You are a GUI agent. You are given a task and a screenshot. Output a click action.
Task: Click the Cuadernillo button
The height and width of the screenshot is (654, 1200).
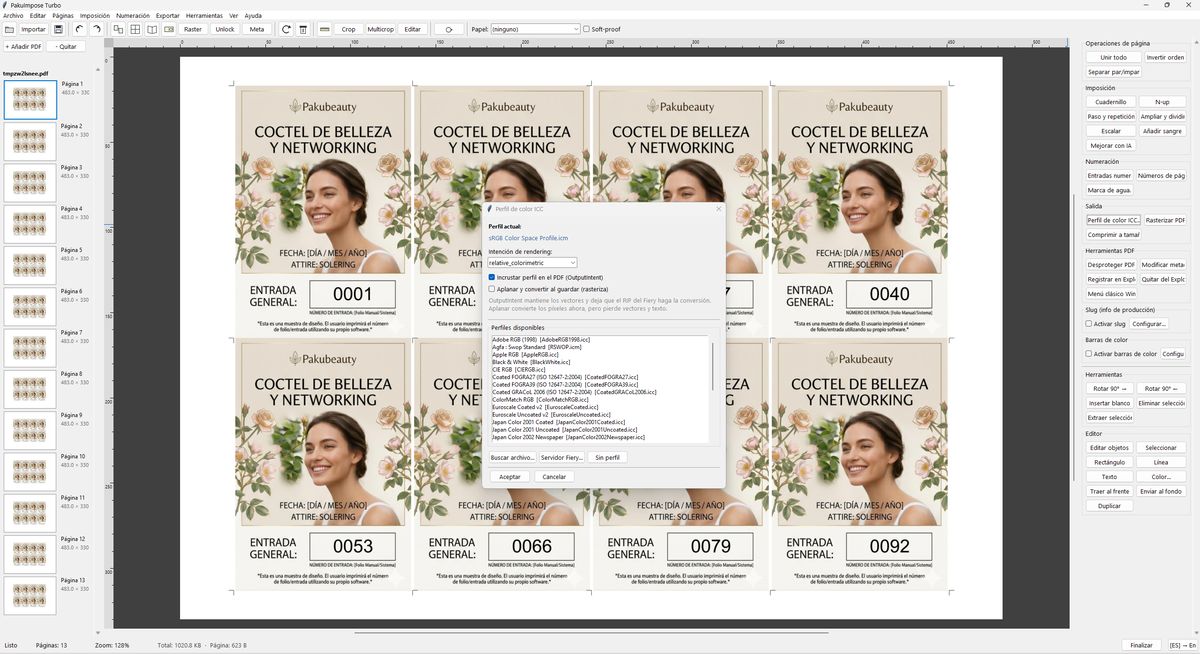pyautogui.click(x=1110, y=102)
